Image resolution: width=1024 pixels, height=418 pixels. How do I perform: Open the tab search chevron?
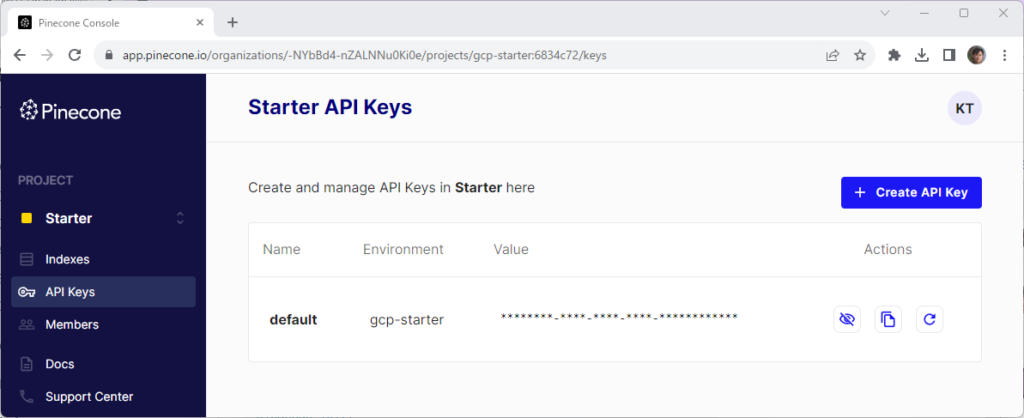click(885, 13)
